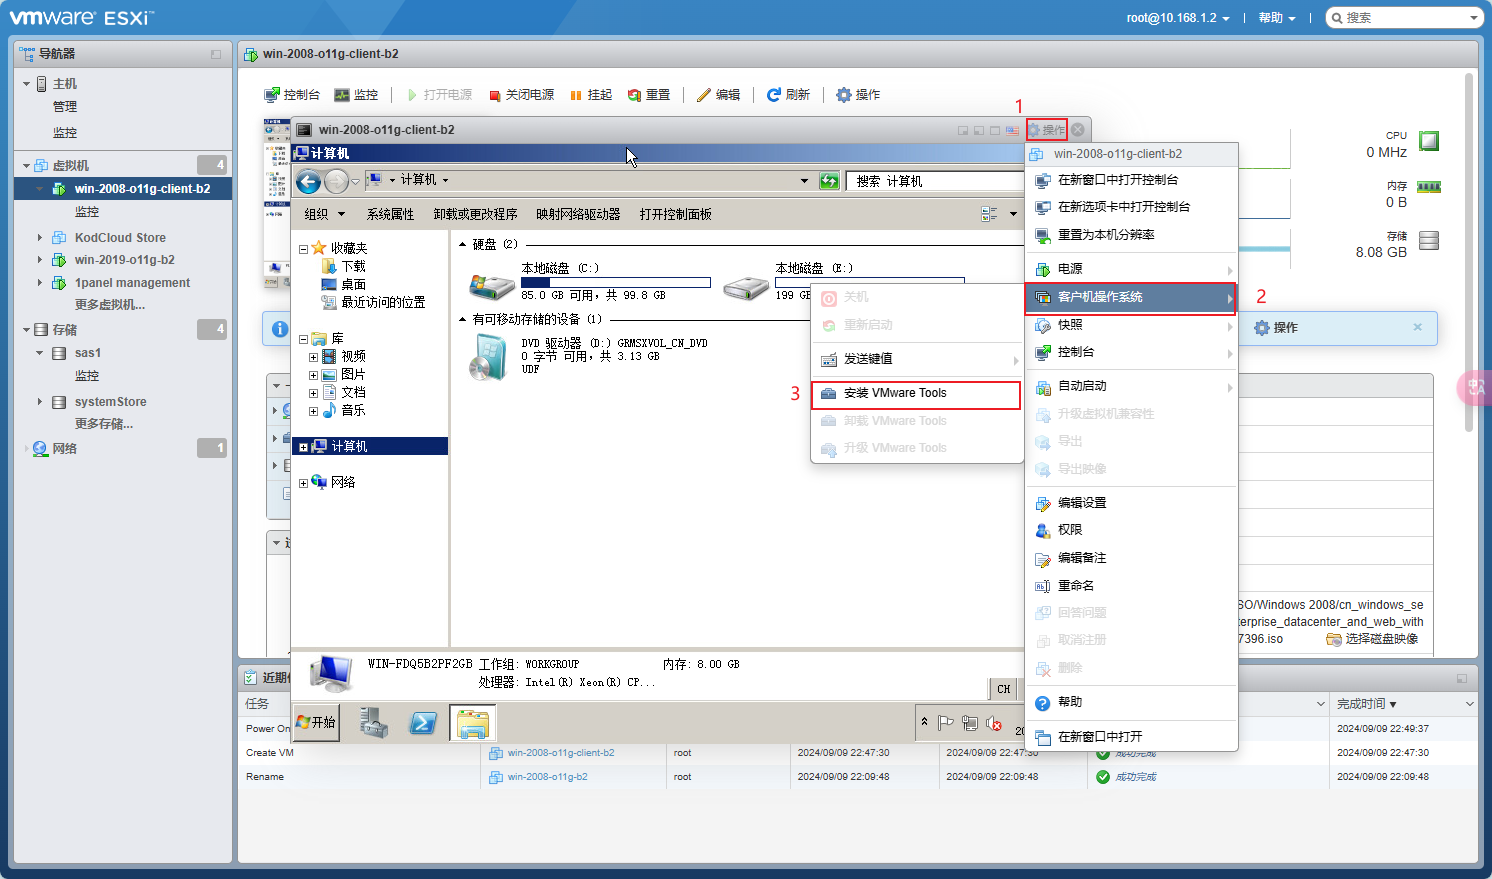Viewport: 1492px width, 879px height.
Task: Click the views icon in the Explorer command bar
Action: pos(990,214)
